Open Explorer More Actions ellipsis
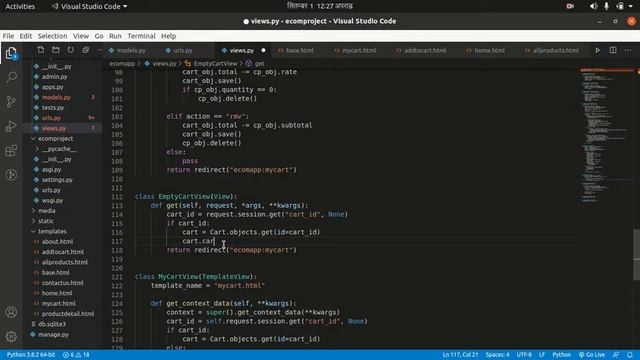640x360 pixels. (100, 50)
